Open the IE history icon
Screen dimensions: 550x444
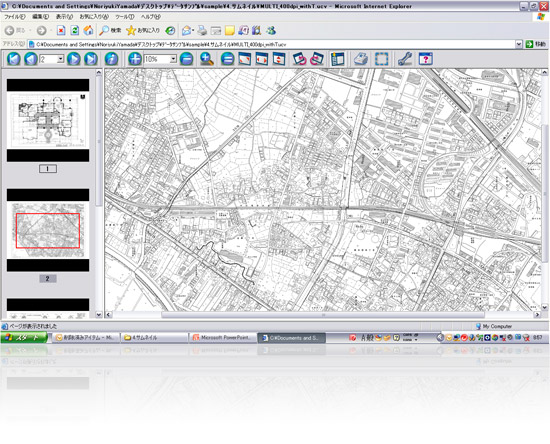click(170, 31)
